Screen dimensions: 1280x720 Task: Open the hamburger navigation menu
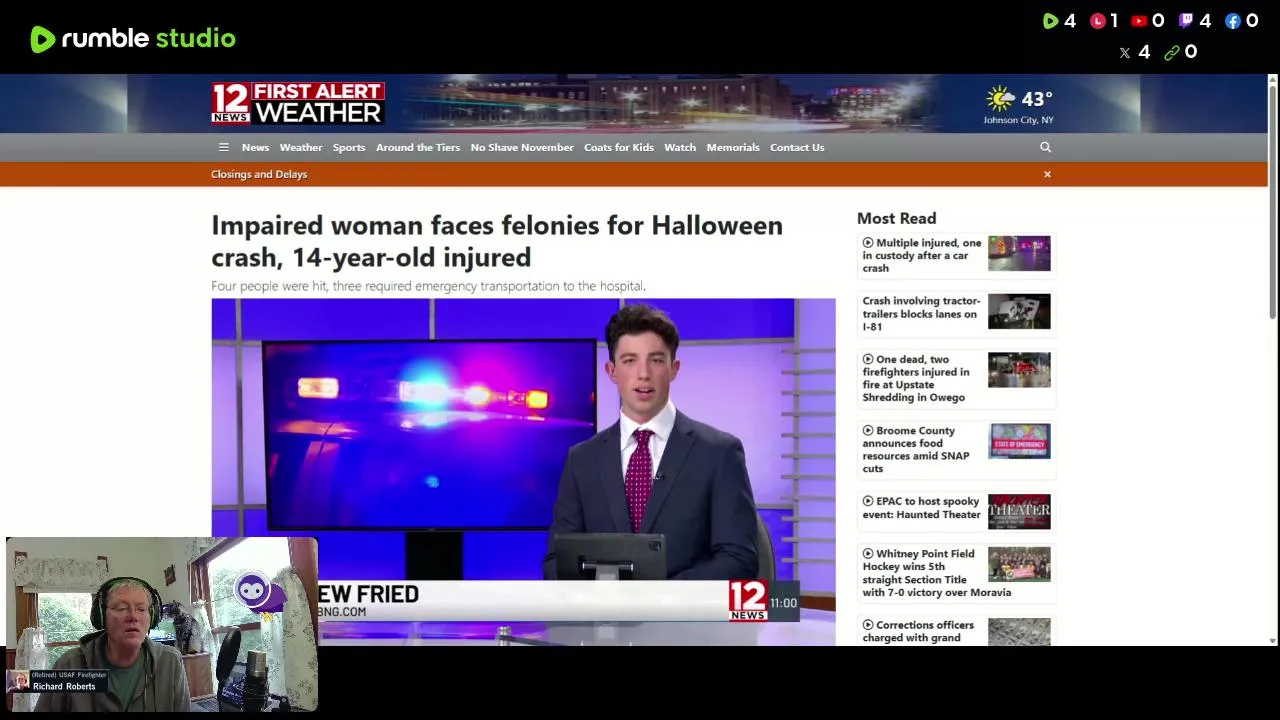[x=223, y=147]
